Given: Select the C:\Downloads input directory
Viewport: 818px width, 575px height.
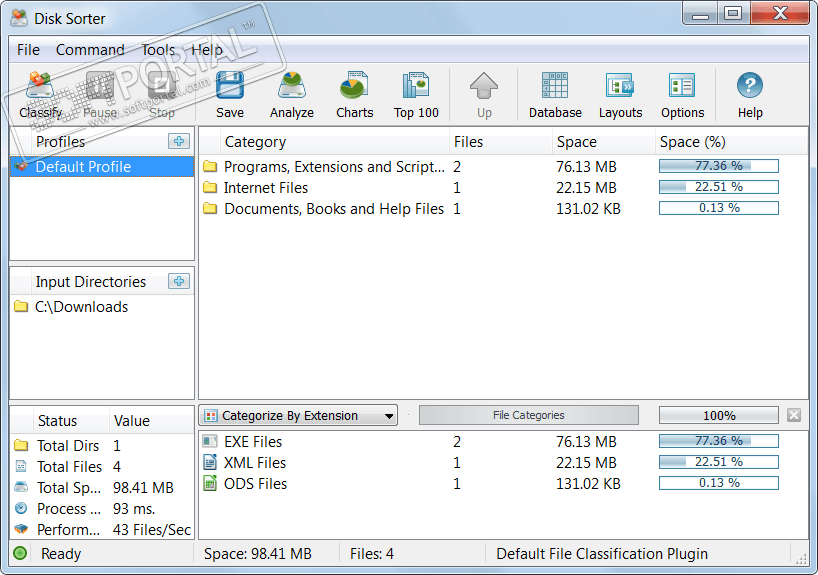Looking at the screenshot, I should point(102,307).
